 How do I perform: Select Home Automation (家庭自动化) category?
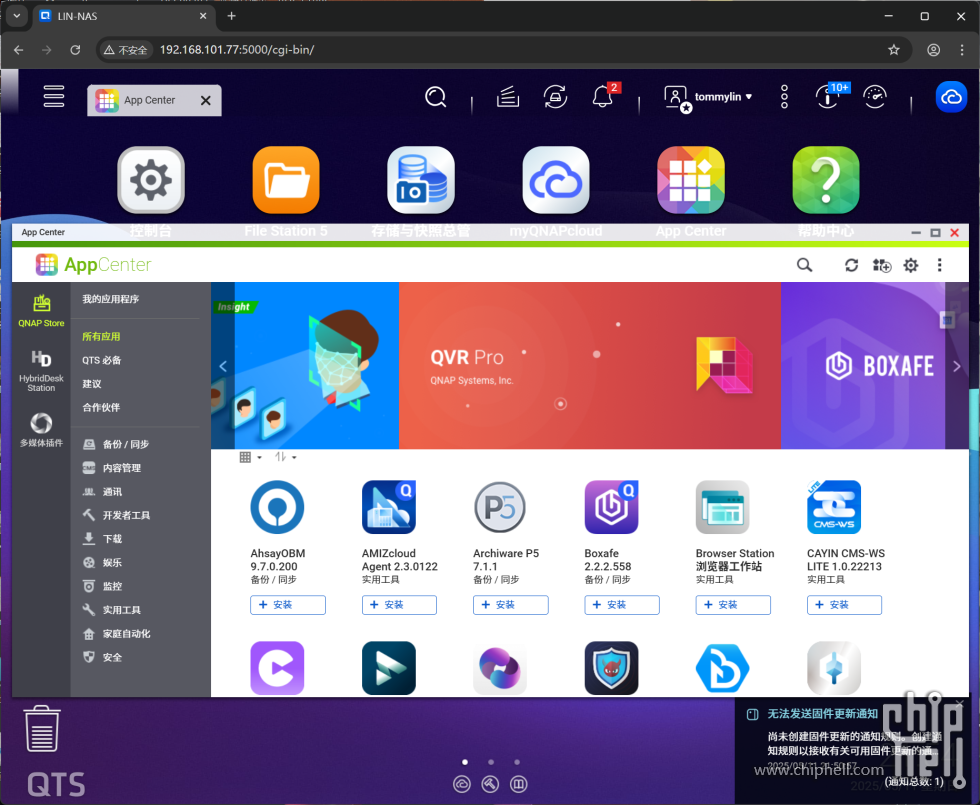pos(116,634)
